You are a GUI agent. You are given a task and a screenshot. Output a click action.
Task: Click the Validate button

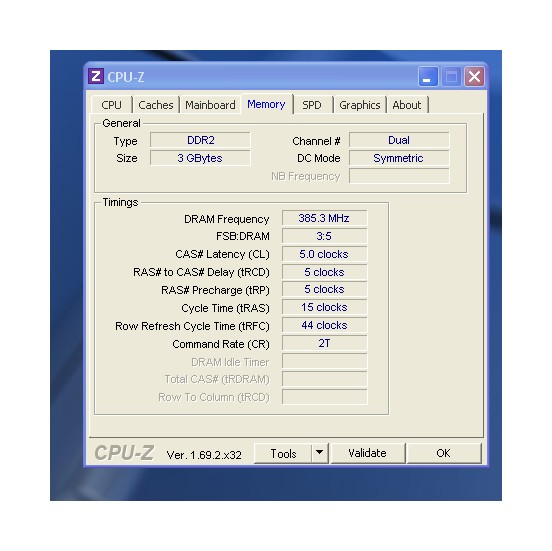point(368,453)
